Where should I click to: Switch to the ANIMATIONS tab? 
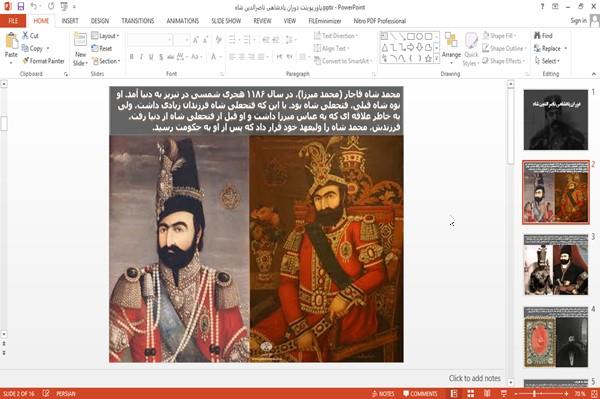[183, 21]
